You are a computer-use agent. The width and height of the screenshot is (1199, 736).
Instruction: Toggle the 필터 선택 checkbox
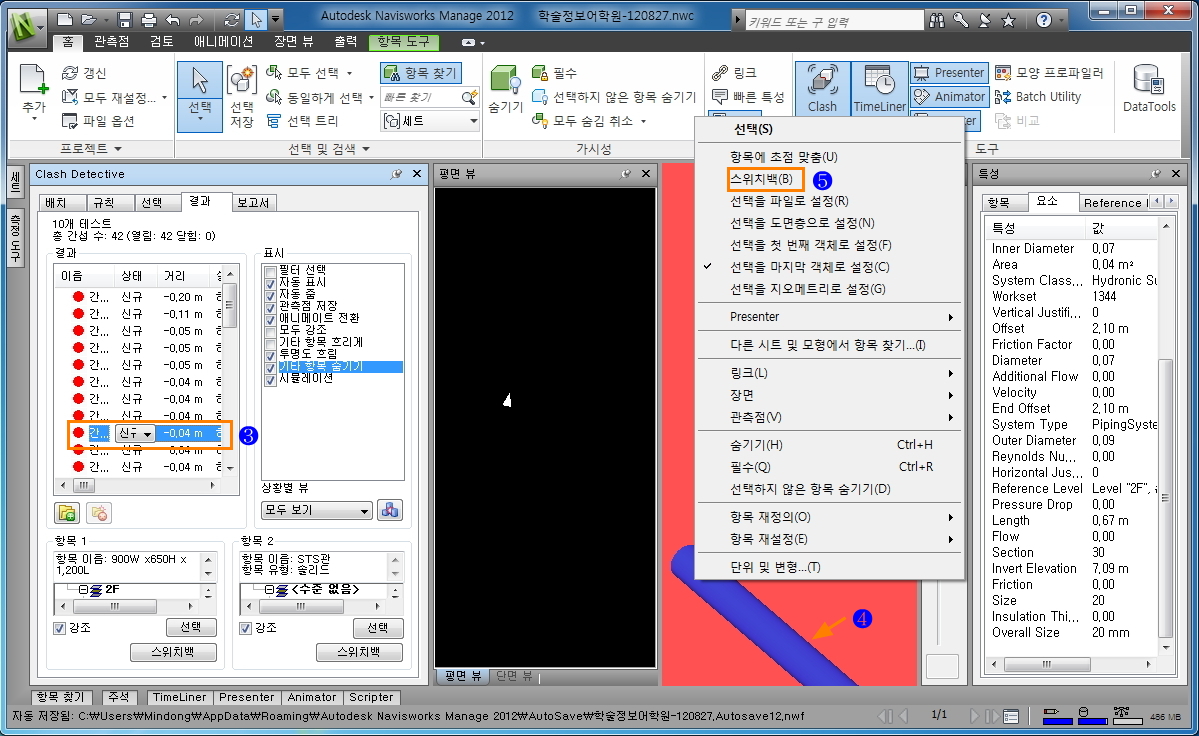[269, 271]
